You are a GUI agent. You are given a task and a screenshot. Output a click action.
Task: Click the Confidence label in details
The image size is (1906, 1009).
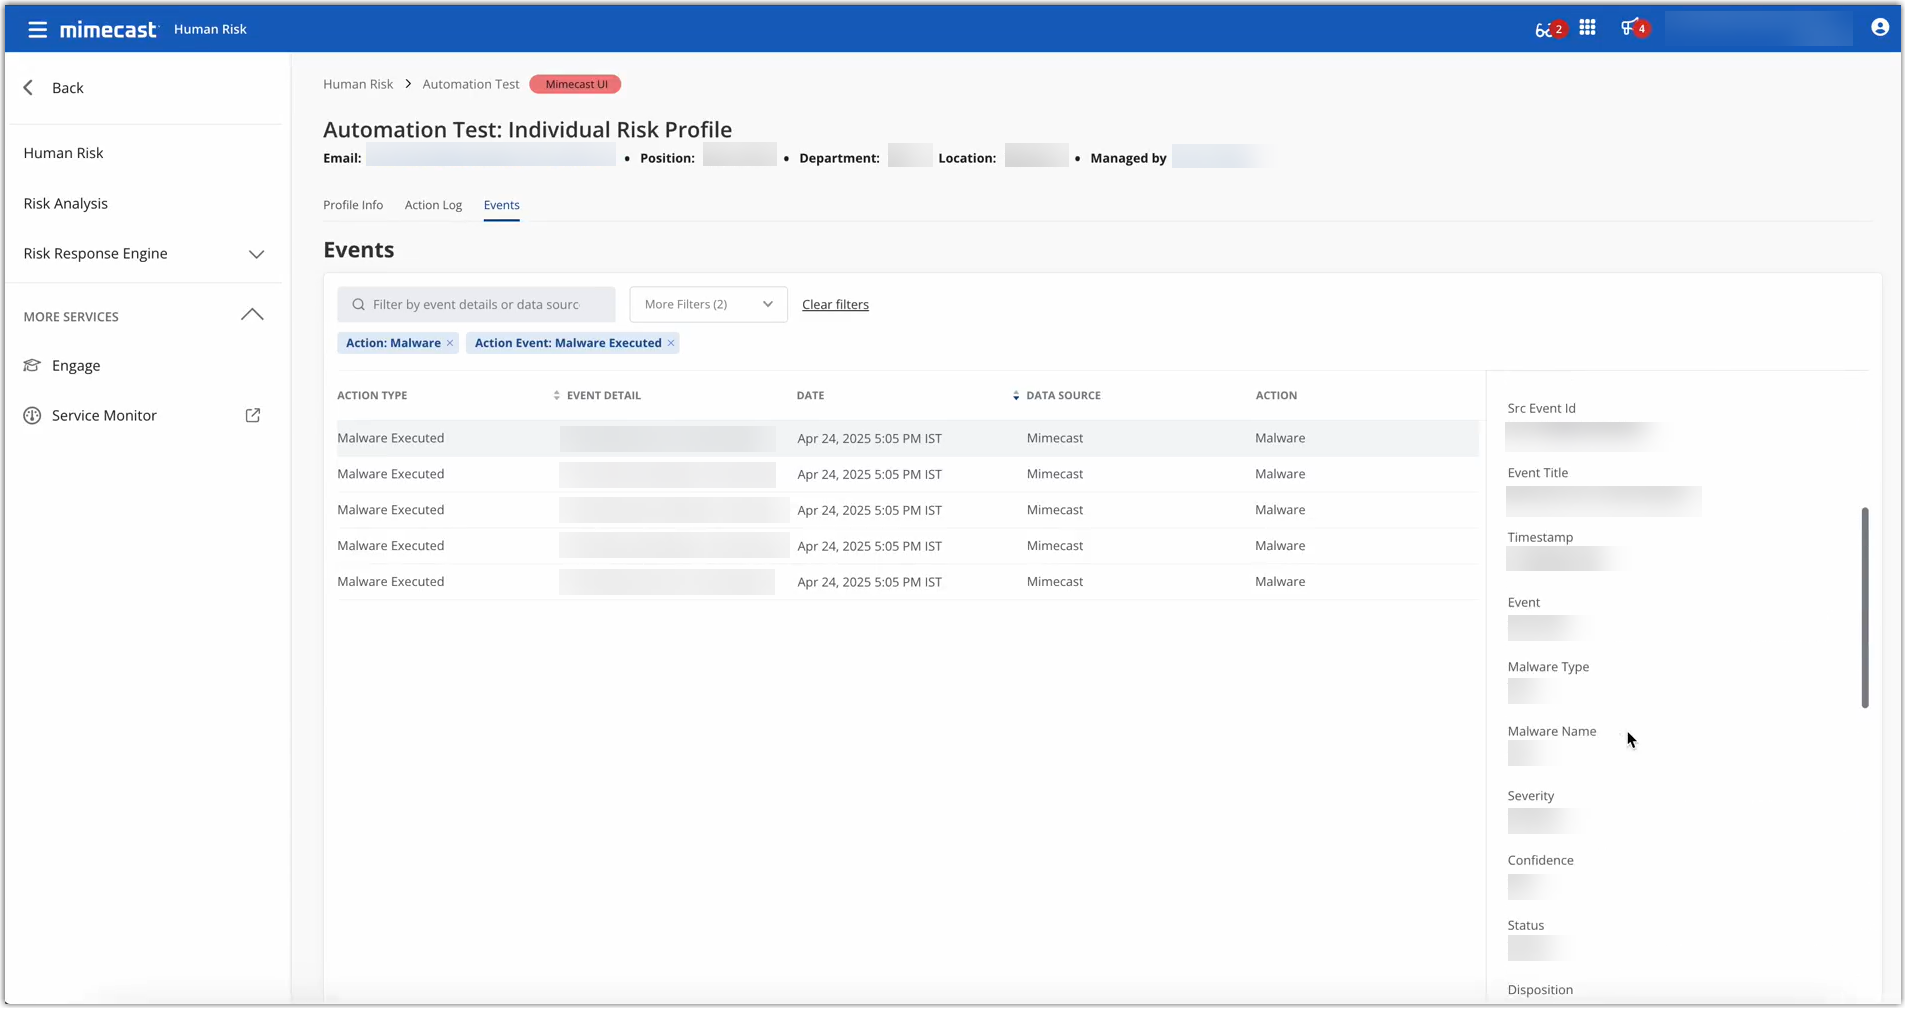pos(1540,861)
